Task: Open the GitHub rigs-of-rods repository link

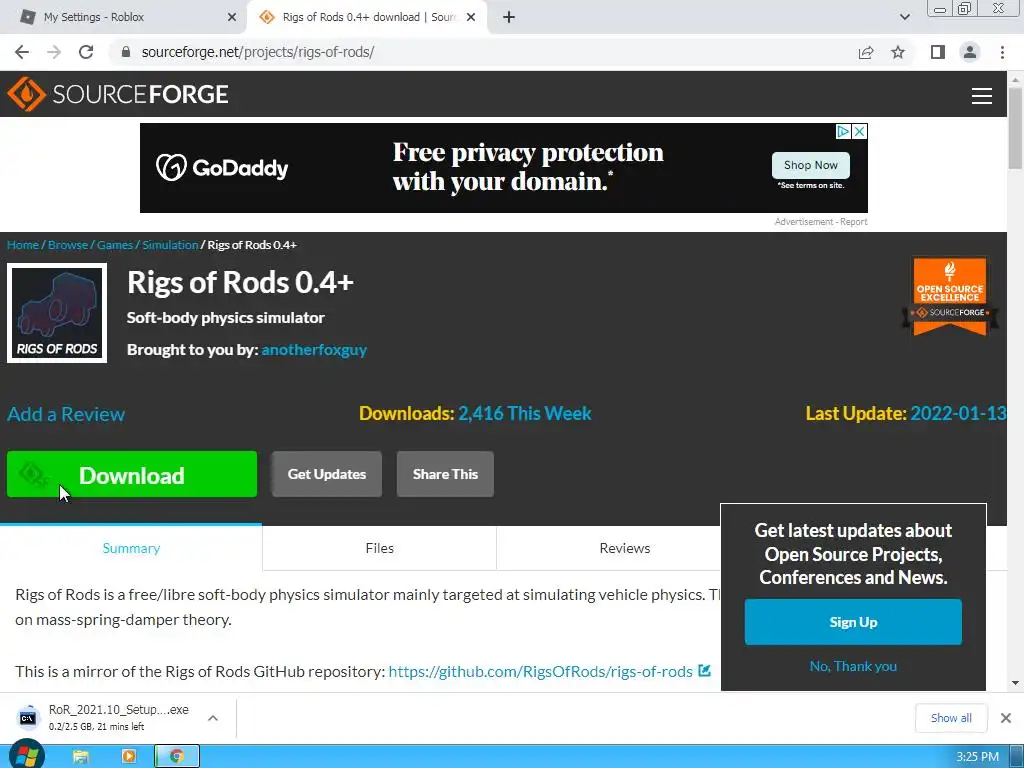Action: point(540,671)
